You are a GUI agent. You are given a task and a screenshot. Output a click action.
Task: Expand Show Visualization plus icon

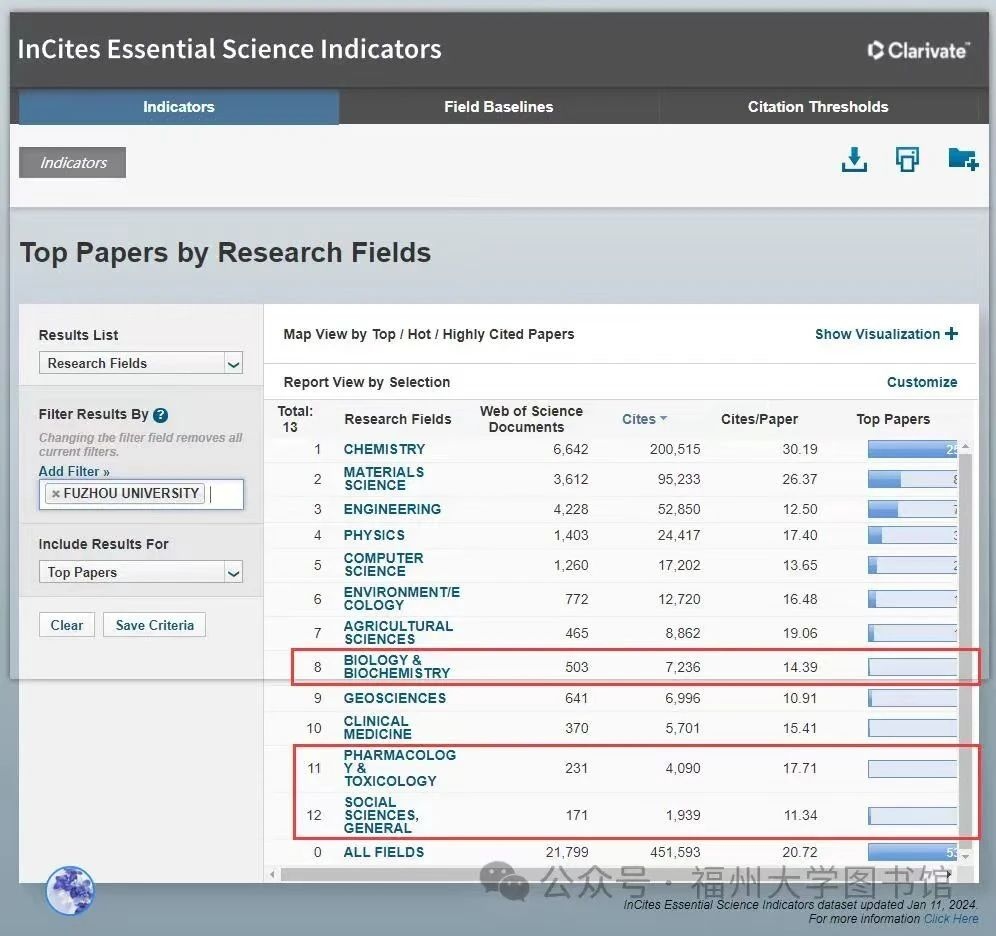(x=951, y=334)
